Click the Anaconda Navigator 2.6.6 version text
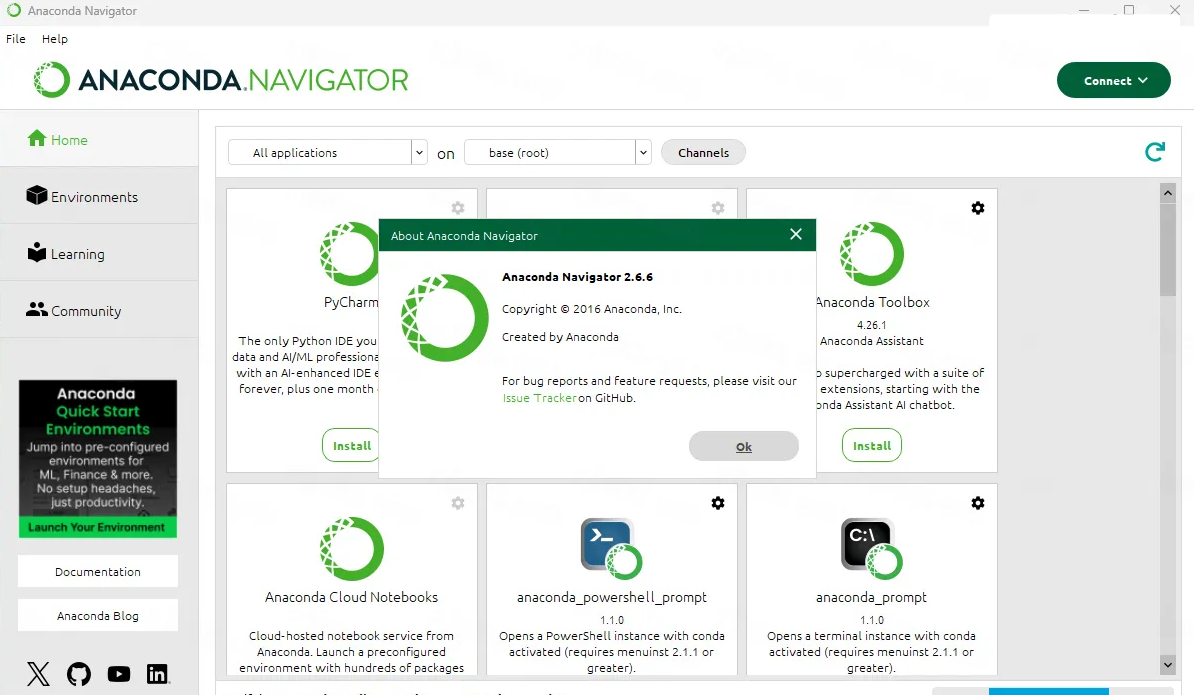1194x695 pixels. 577,277
